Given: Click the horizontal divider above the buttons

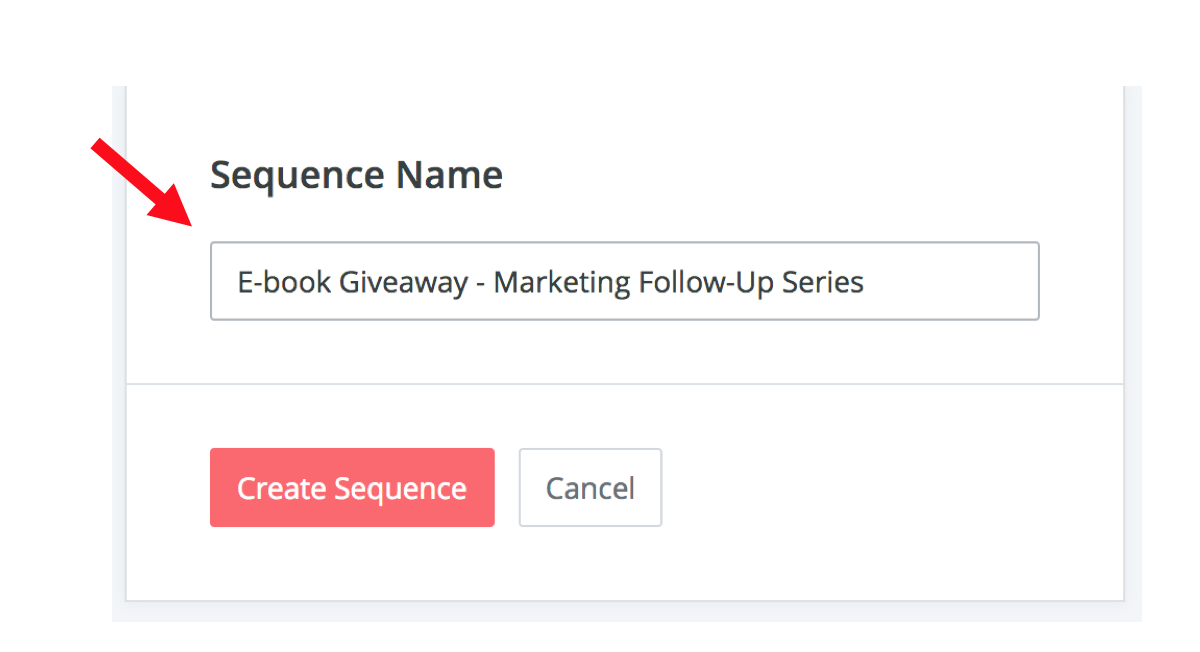Looking at the screenshot, I should (x=624, y=384).
